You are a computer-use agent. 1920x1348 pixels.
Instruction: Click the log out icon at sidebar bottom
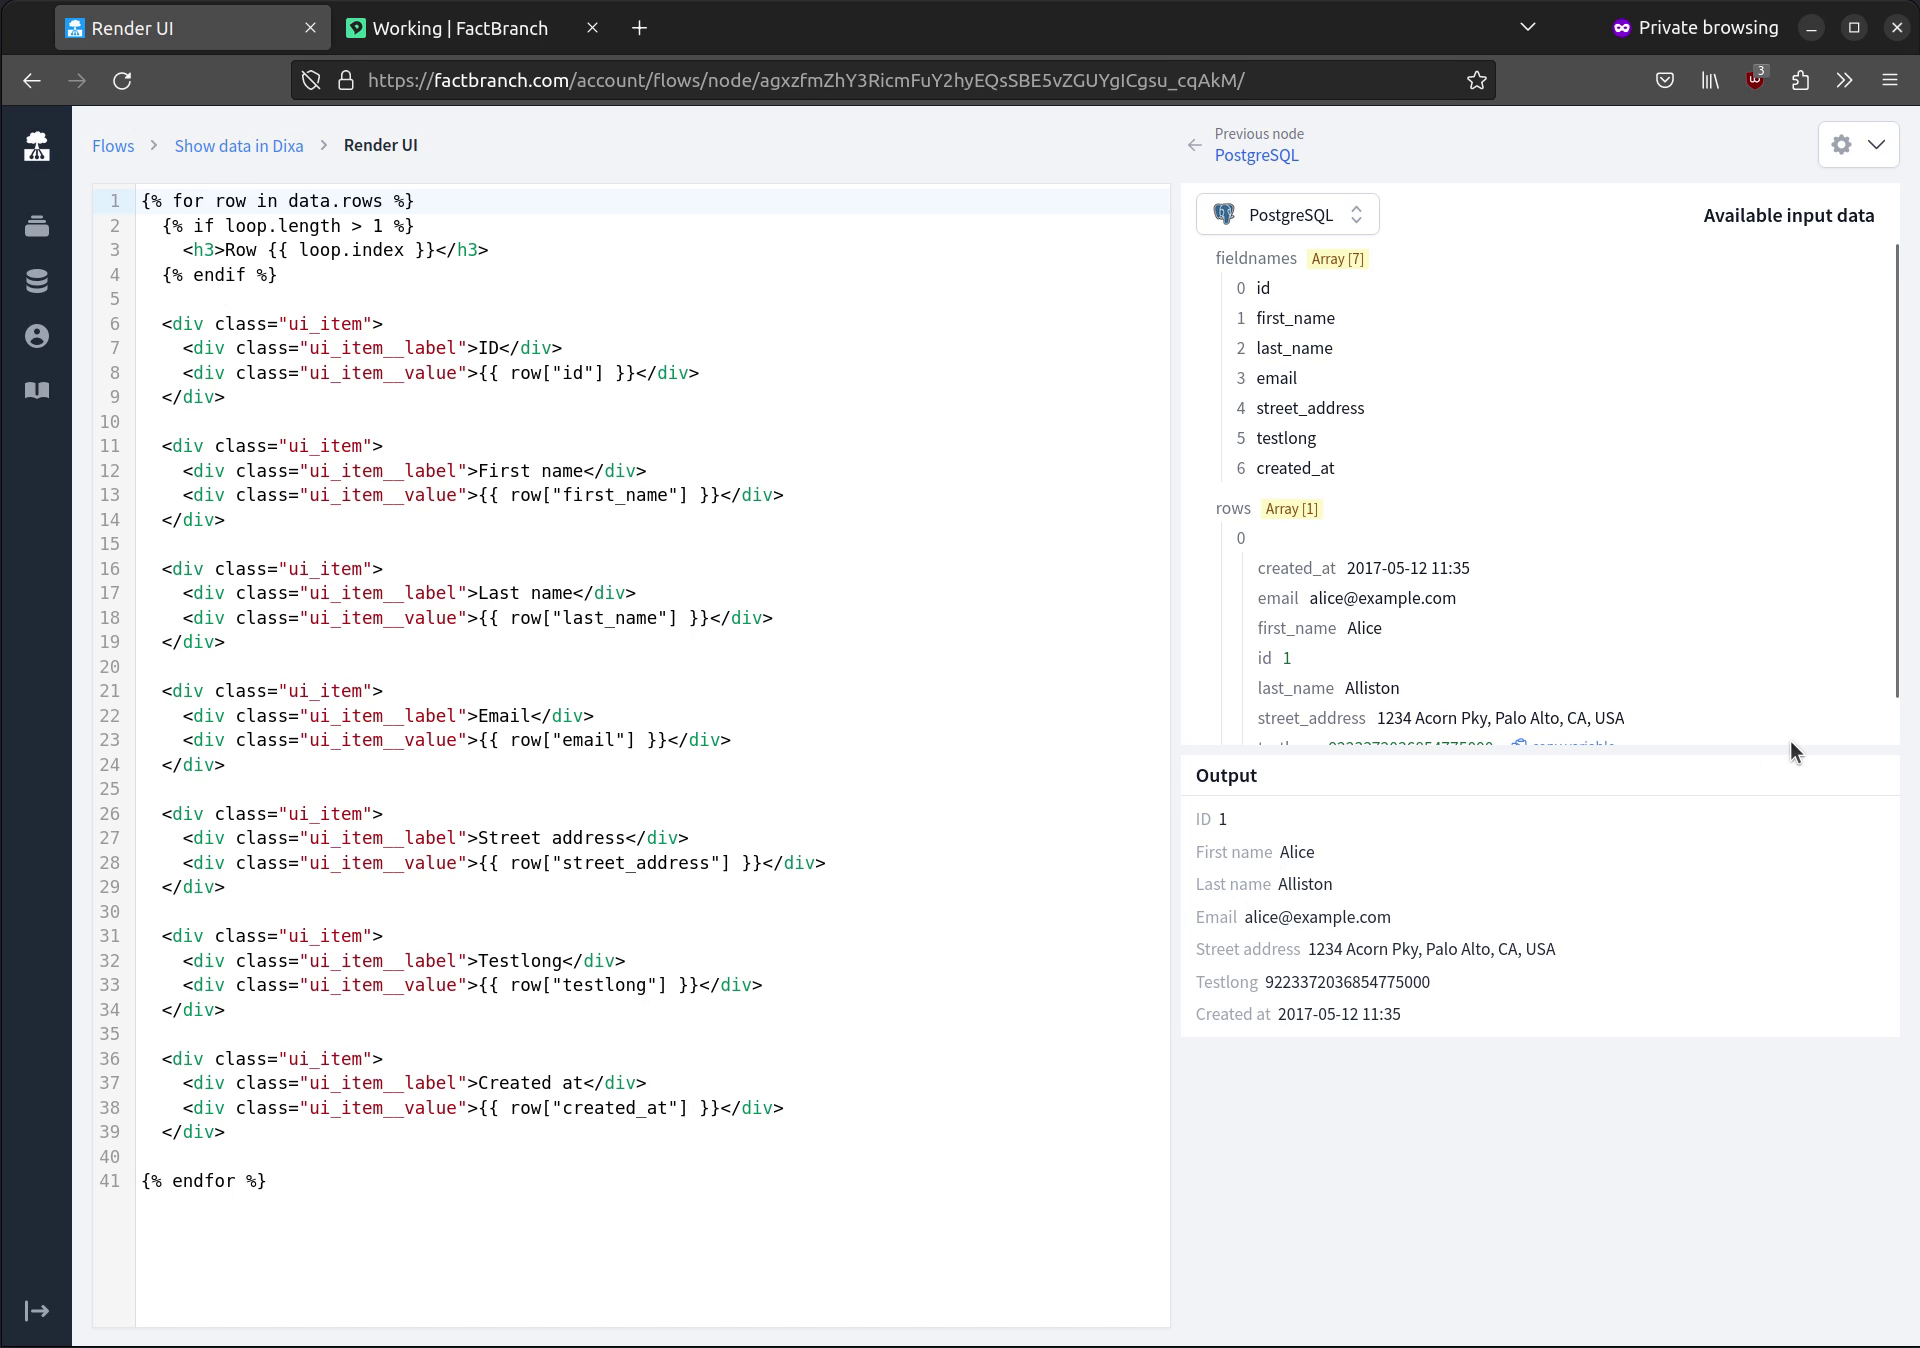point(37,1311)
